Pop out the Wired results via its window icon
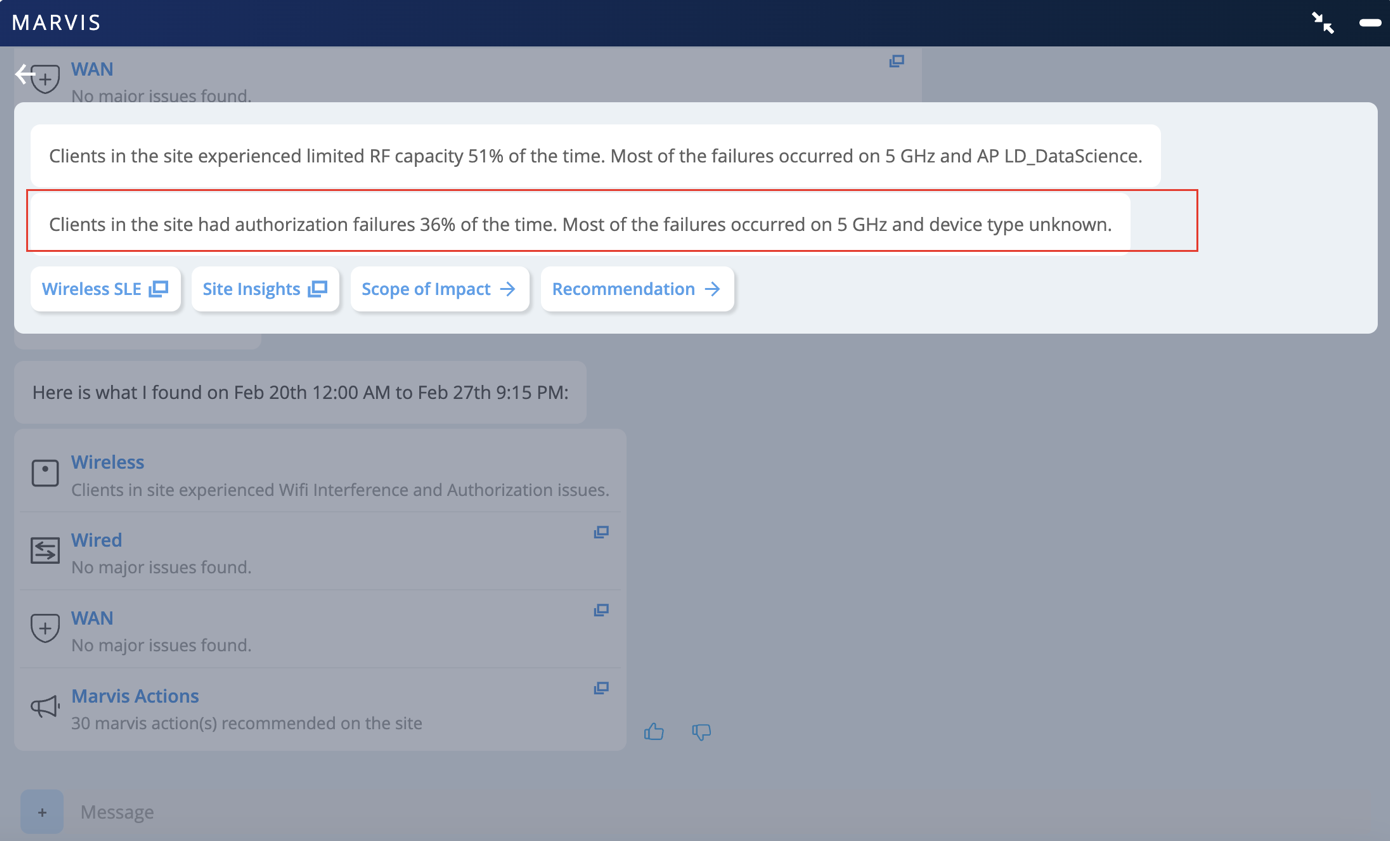 [601, 532]
